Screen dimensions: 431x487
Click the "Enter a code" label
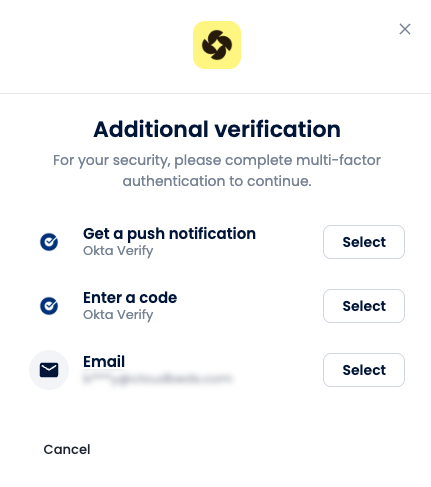130,298
